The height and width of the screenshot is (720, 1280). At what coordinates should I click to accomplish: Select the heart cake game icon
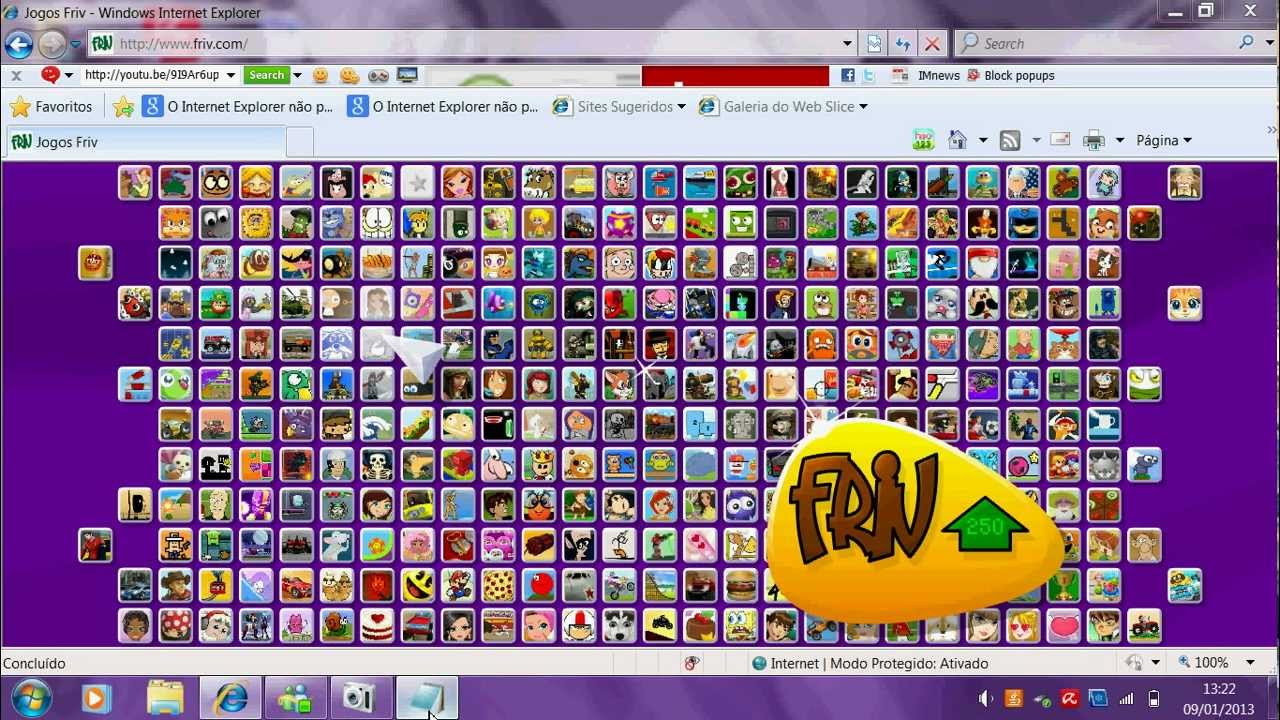coord(377,625)
